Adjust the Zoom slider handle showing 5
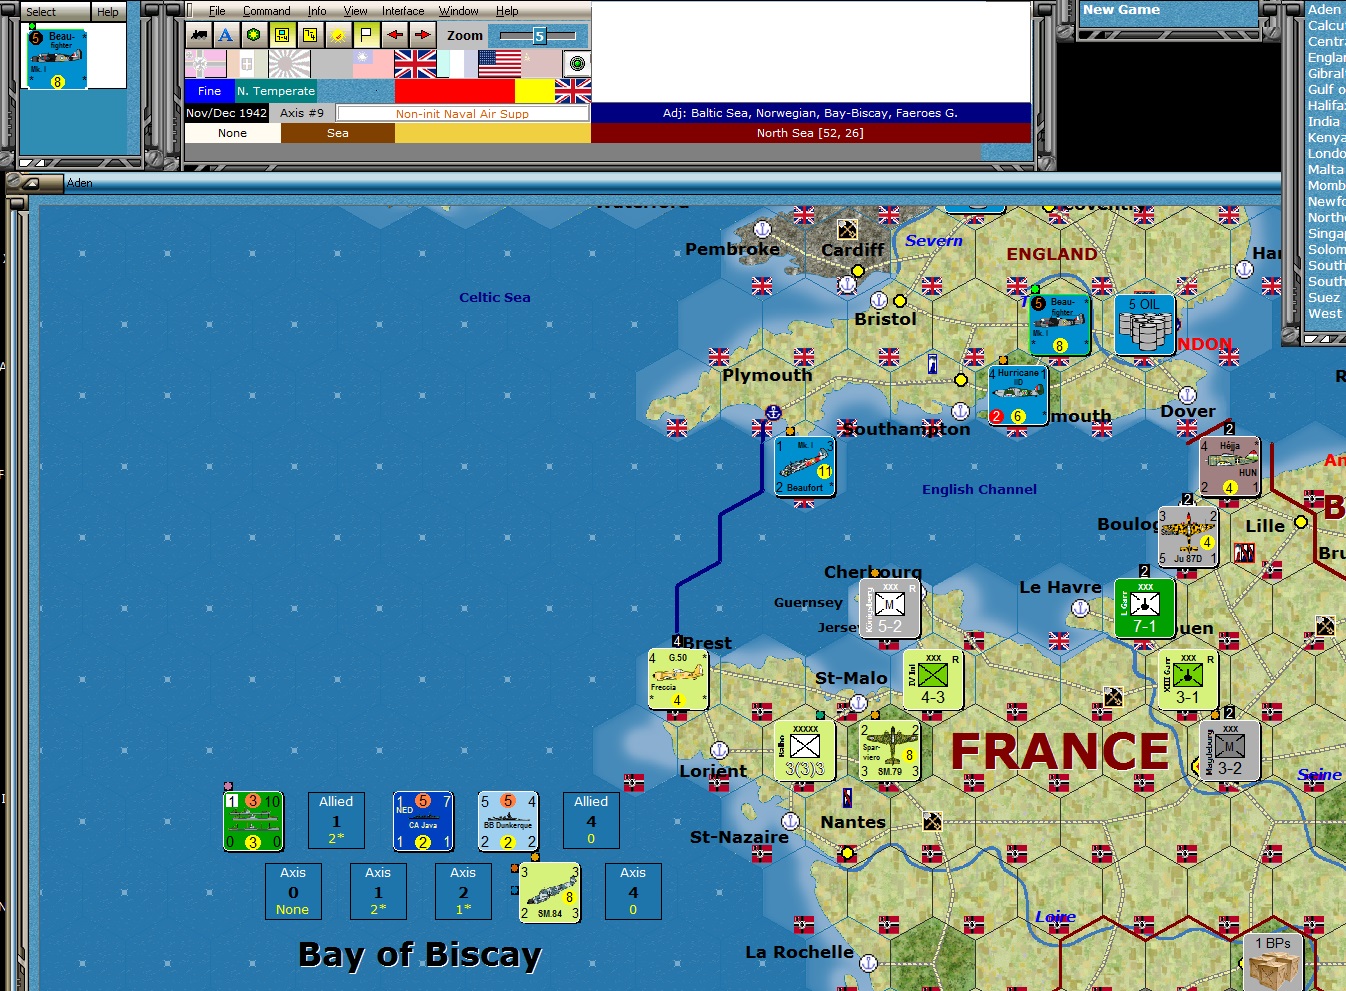 539,36
